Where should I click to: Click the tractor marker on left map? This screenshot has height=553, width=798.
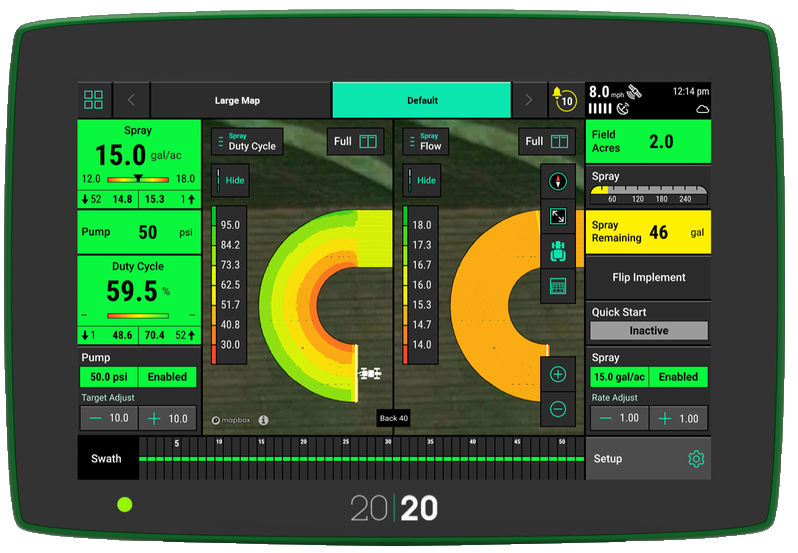click(369, 374)
